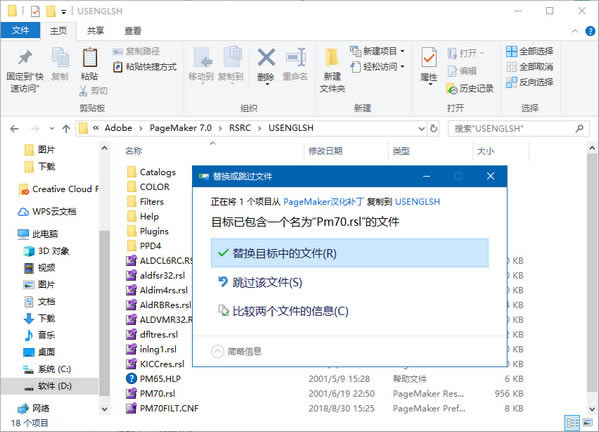Sort by the Name (名称) column header
The height and width of the screenshot is (432, 599).
point(134,151)
